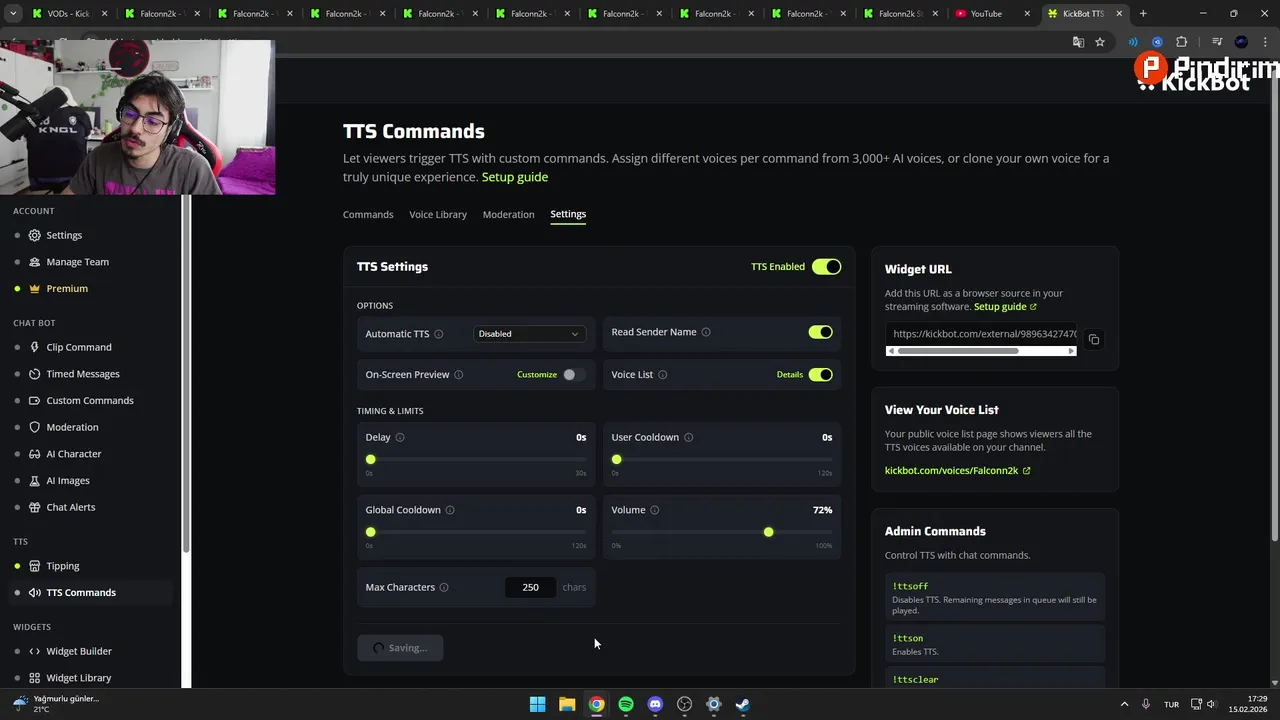The height and width of the screenshot is (720, 1280).
Task: Click info icon next to User Cooldown
Action: (688, 437)
